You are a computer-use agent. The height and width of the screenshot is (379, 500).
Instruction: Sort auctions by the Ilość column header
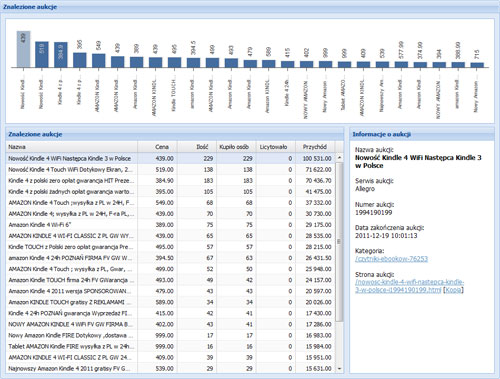pos(197,147)
